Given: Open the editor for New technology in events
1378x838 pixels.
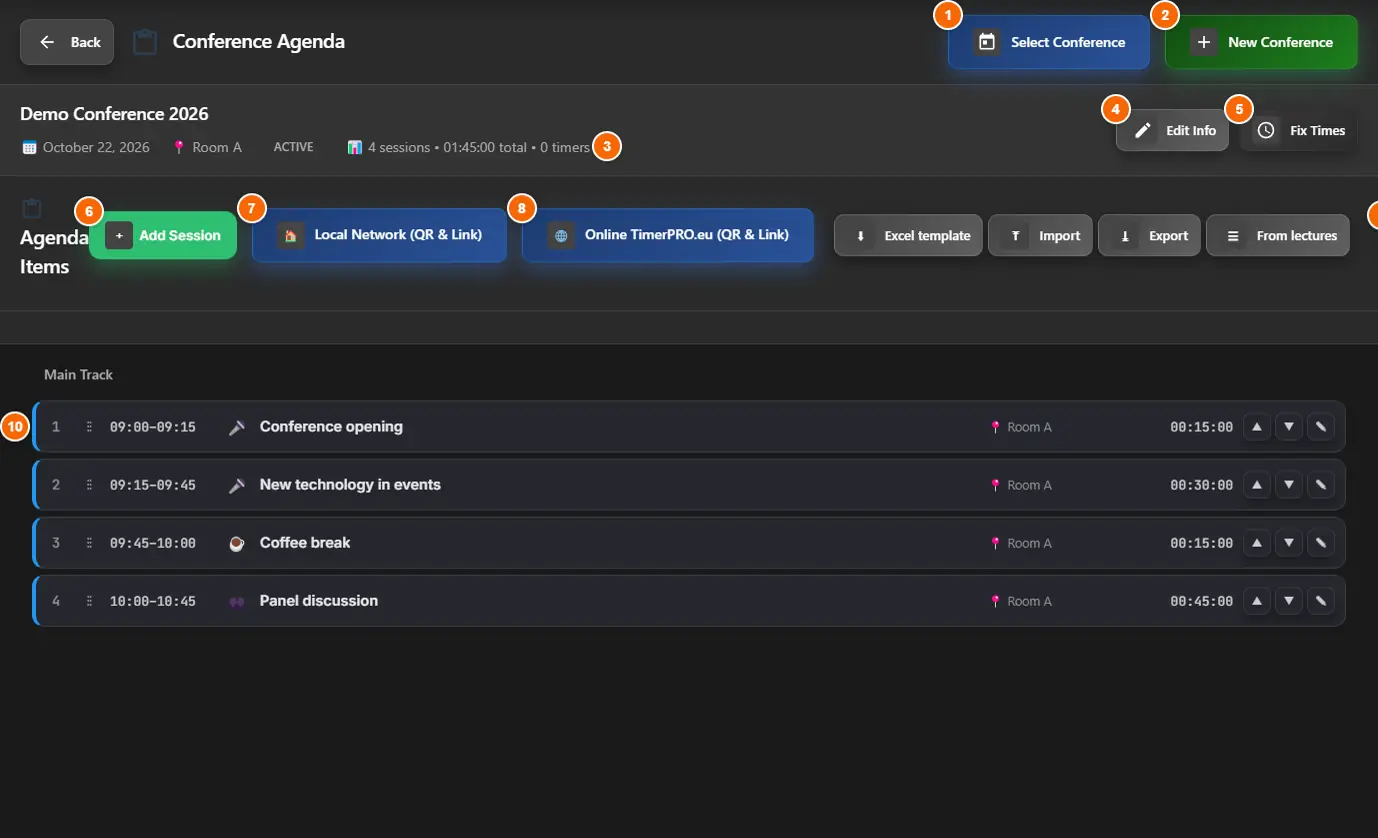Looking at the screenshot, I should 1321,485.
